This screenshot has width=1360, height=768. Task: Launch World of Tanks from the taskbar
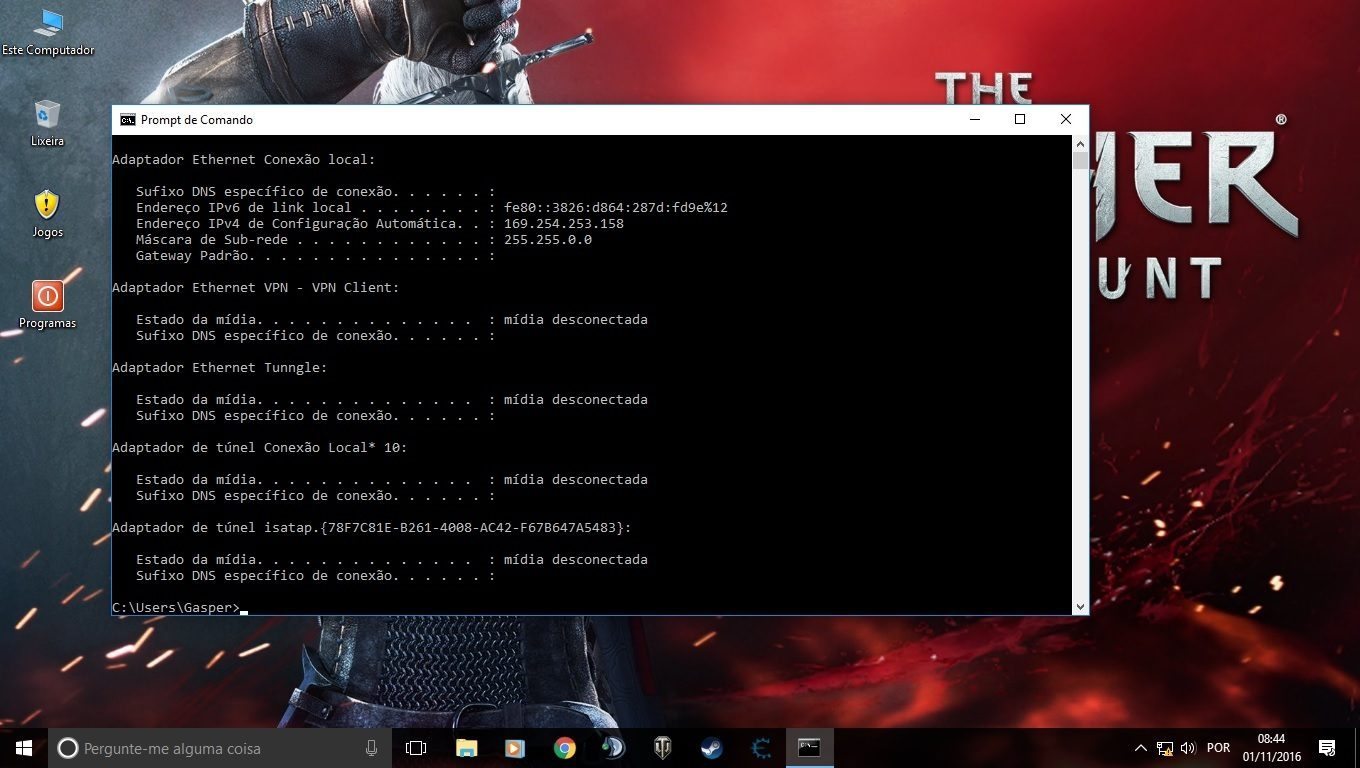point(662,748)
